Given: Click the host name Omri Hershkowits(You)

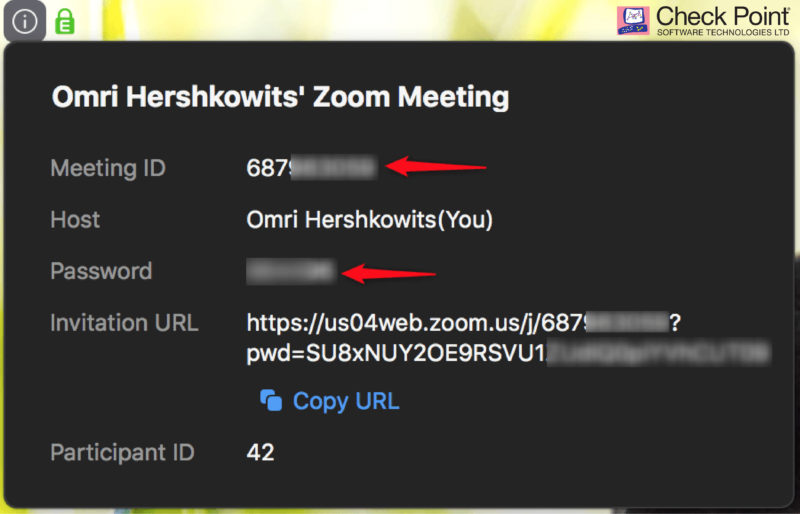Looking at the screenshot, I should click(x=369, y=220).
